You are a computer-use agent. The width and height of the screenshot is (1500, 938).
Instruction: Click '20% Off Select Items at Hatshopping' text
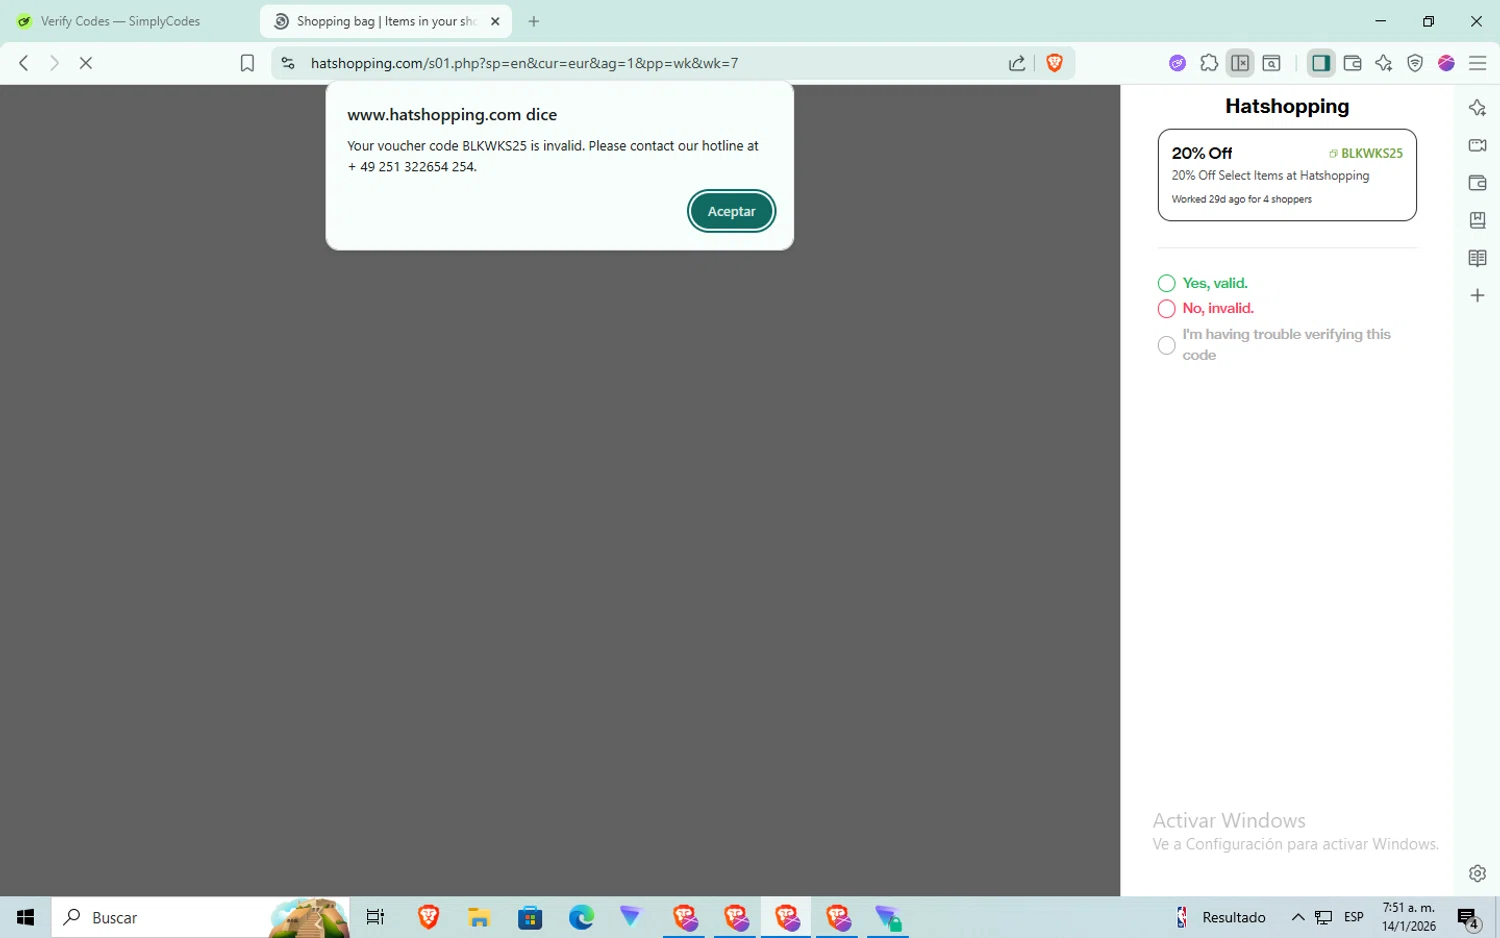(x=1270, y=176)
